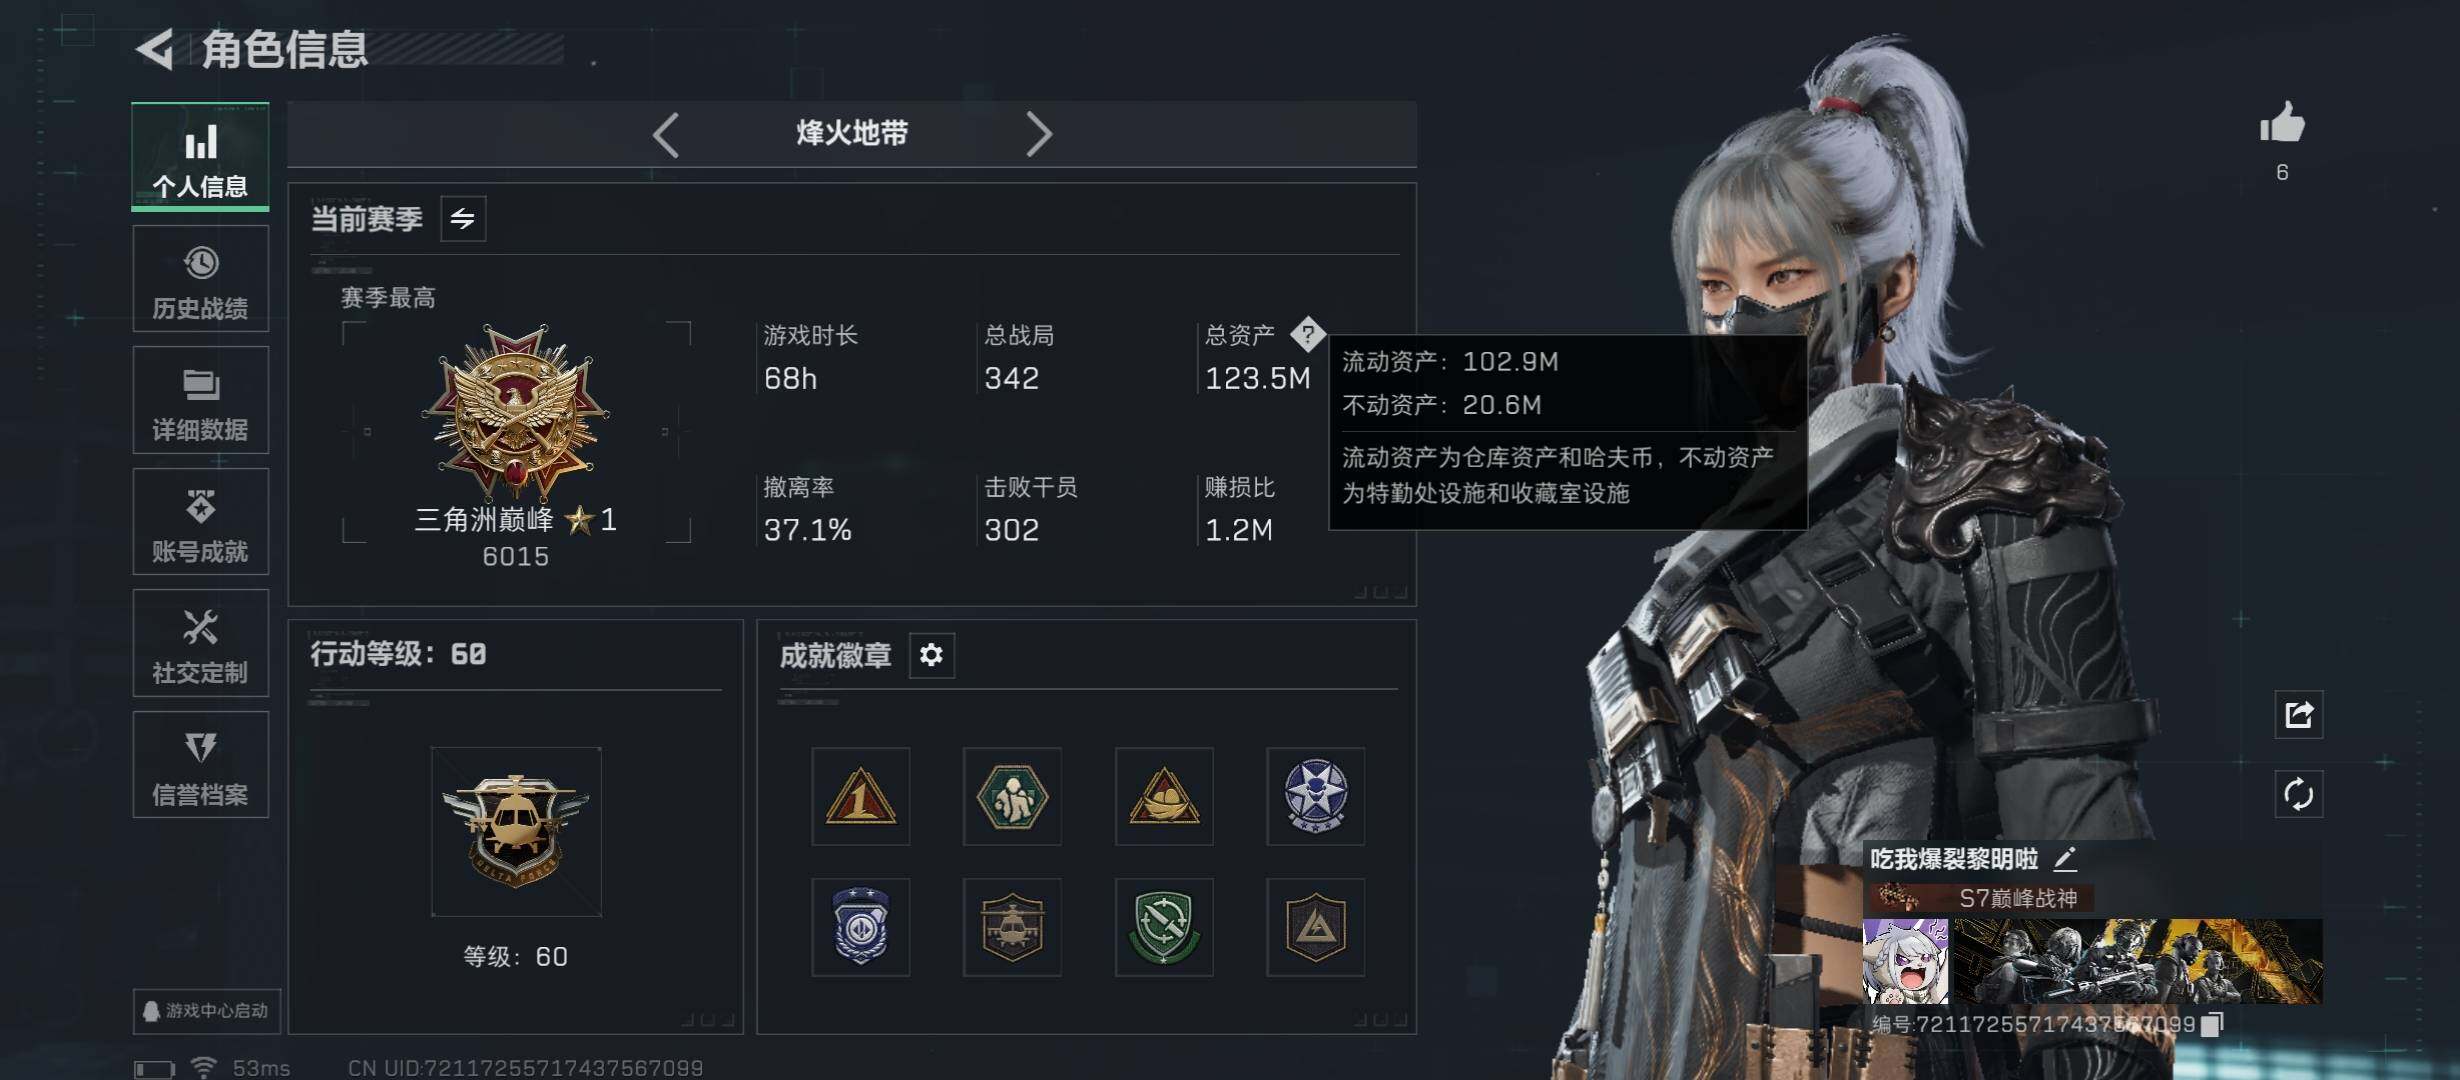Open the 信誉档案 section

tap(200, 765)
